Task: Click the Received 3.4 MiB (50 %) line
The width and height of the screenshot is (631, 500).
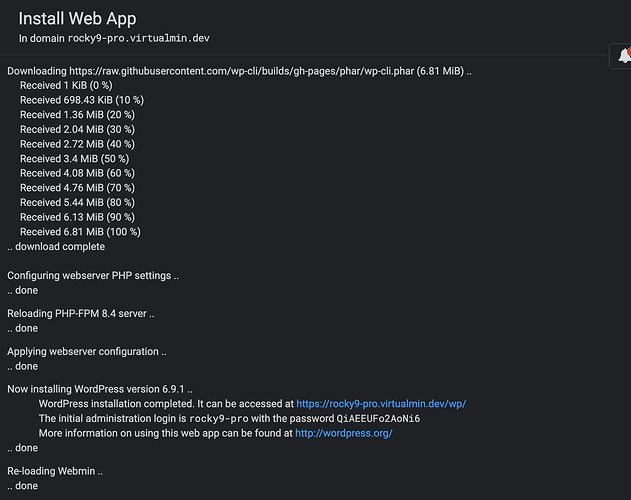Action: (x=76, y=158)
